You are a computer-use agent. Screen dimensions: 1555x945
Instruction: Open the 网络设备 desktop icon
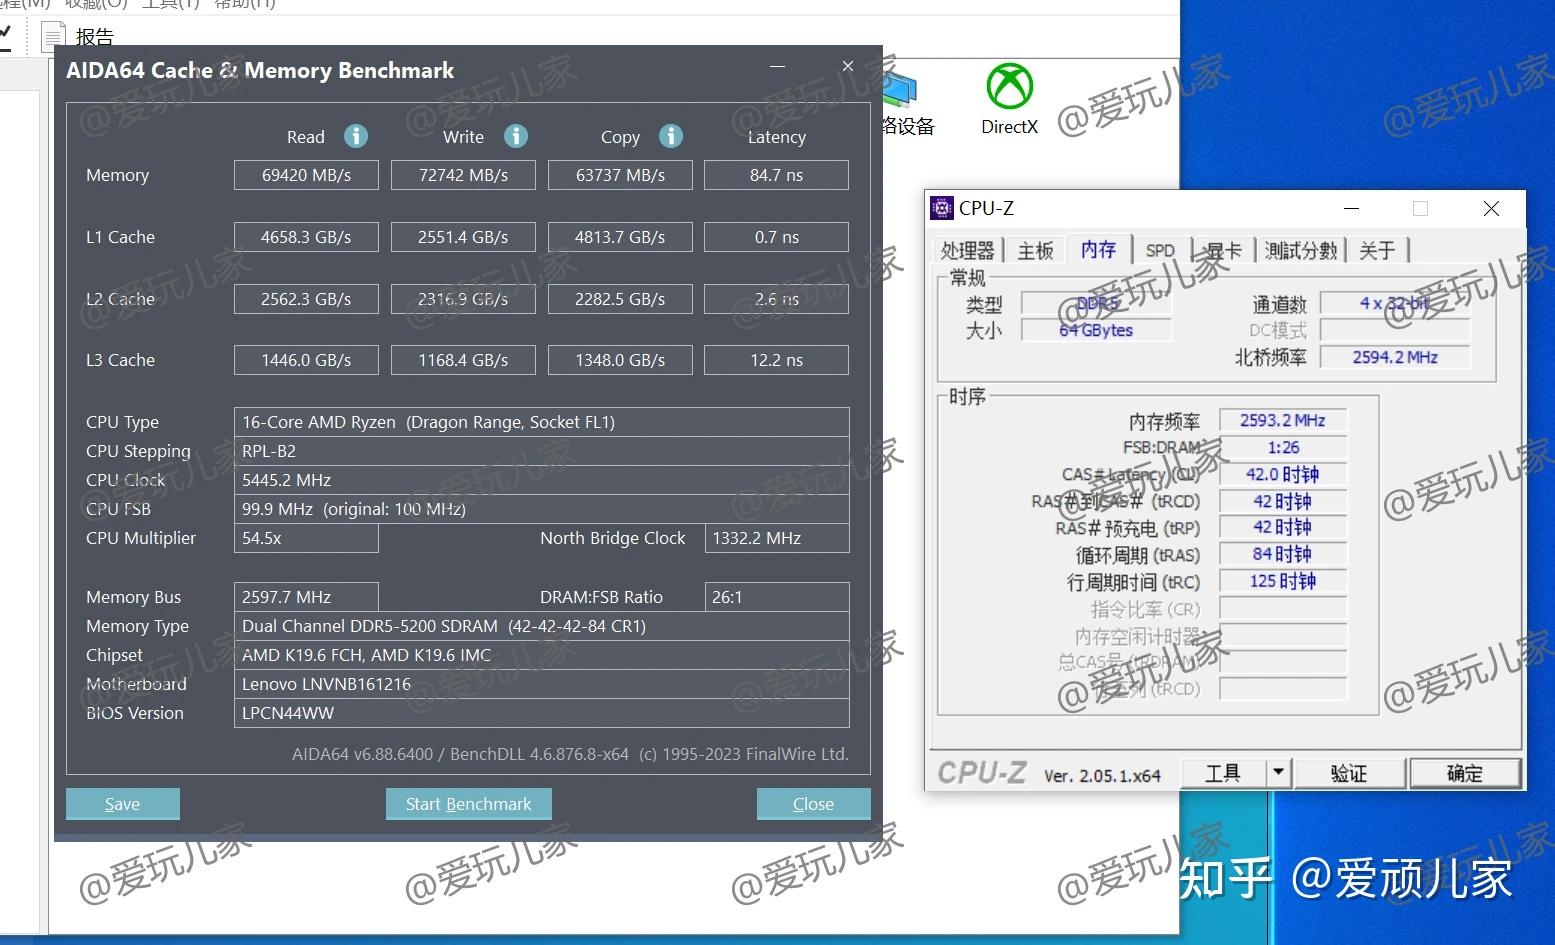pyautogui.click(x=898, y=90)
